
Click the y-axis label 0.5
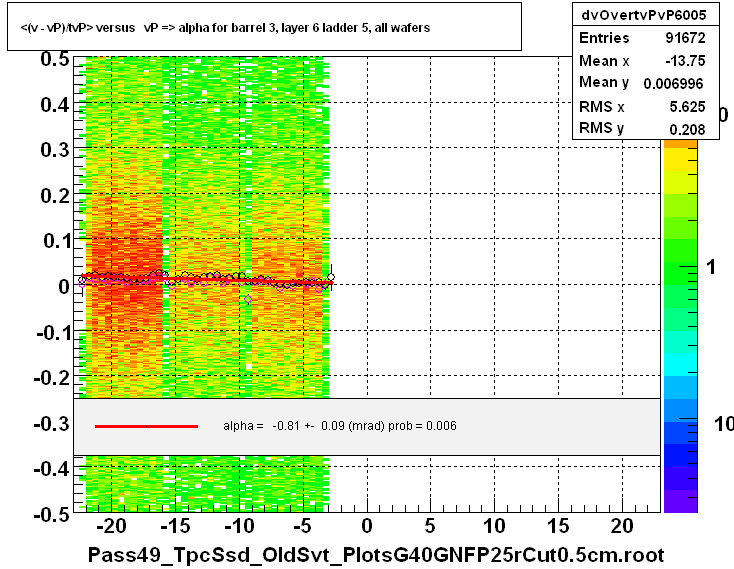[x=55, y=59]
